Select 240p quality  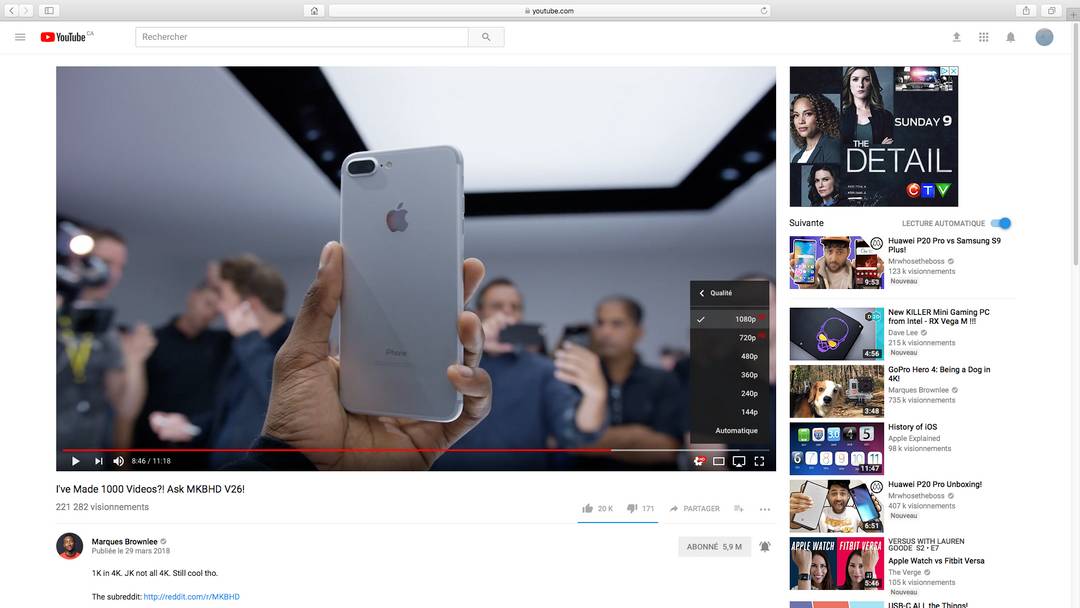click(730, 394)
